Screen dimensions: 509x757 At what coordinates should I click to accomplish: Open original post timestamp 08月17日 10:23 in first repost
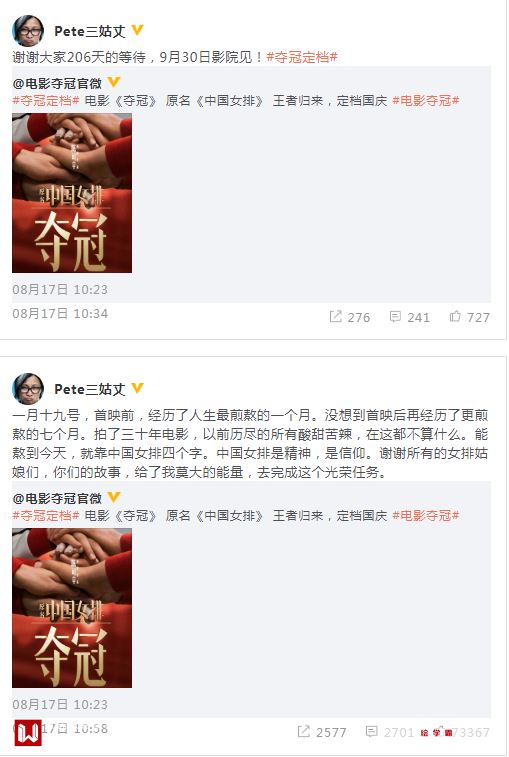(x=60, y=290)
